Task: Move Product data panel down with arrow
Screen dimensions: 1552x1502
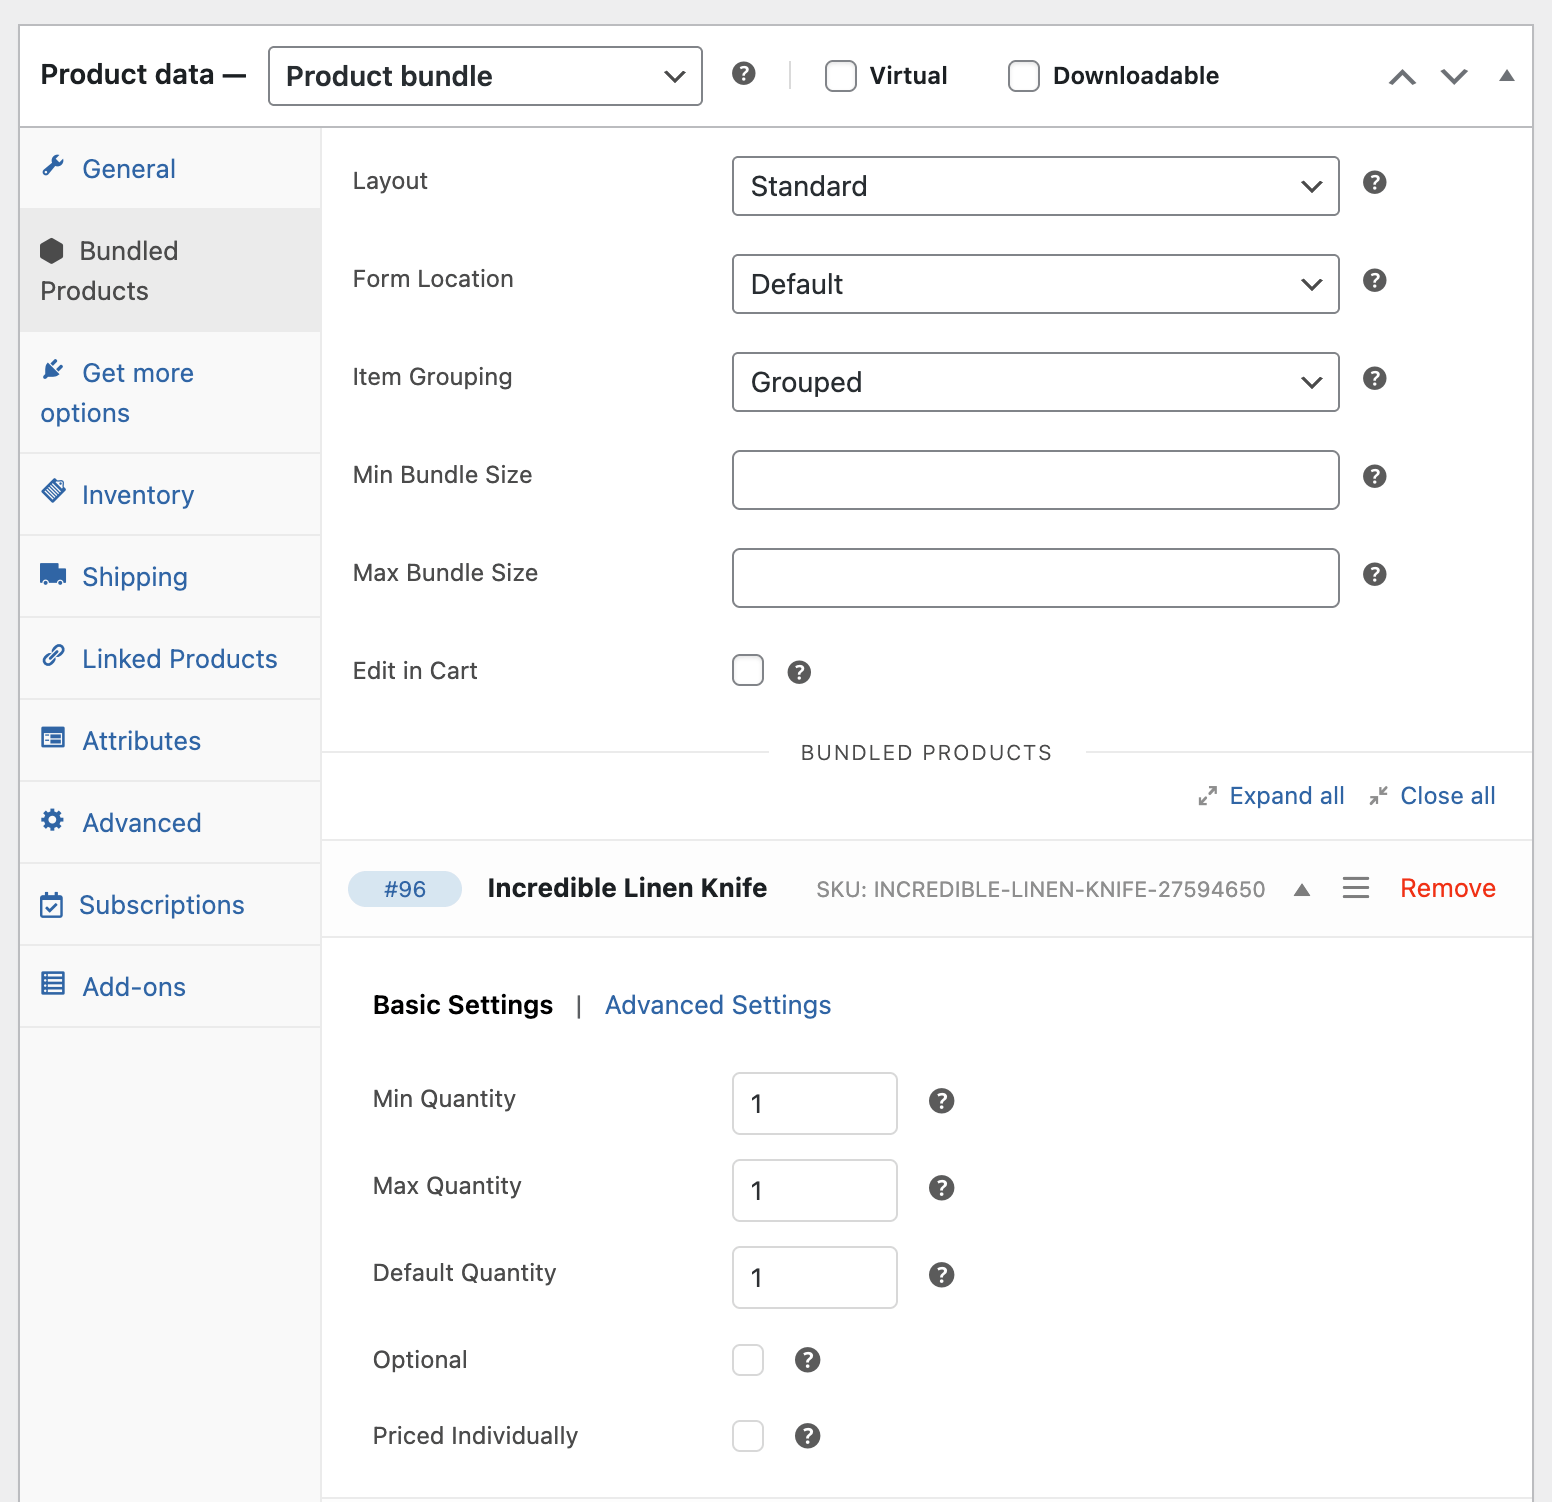Action: [x=1453, y=77]
